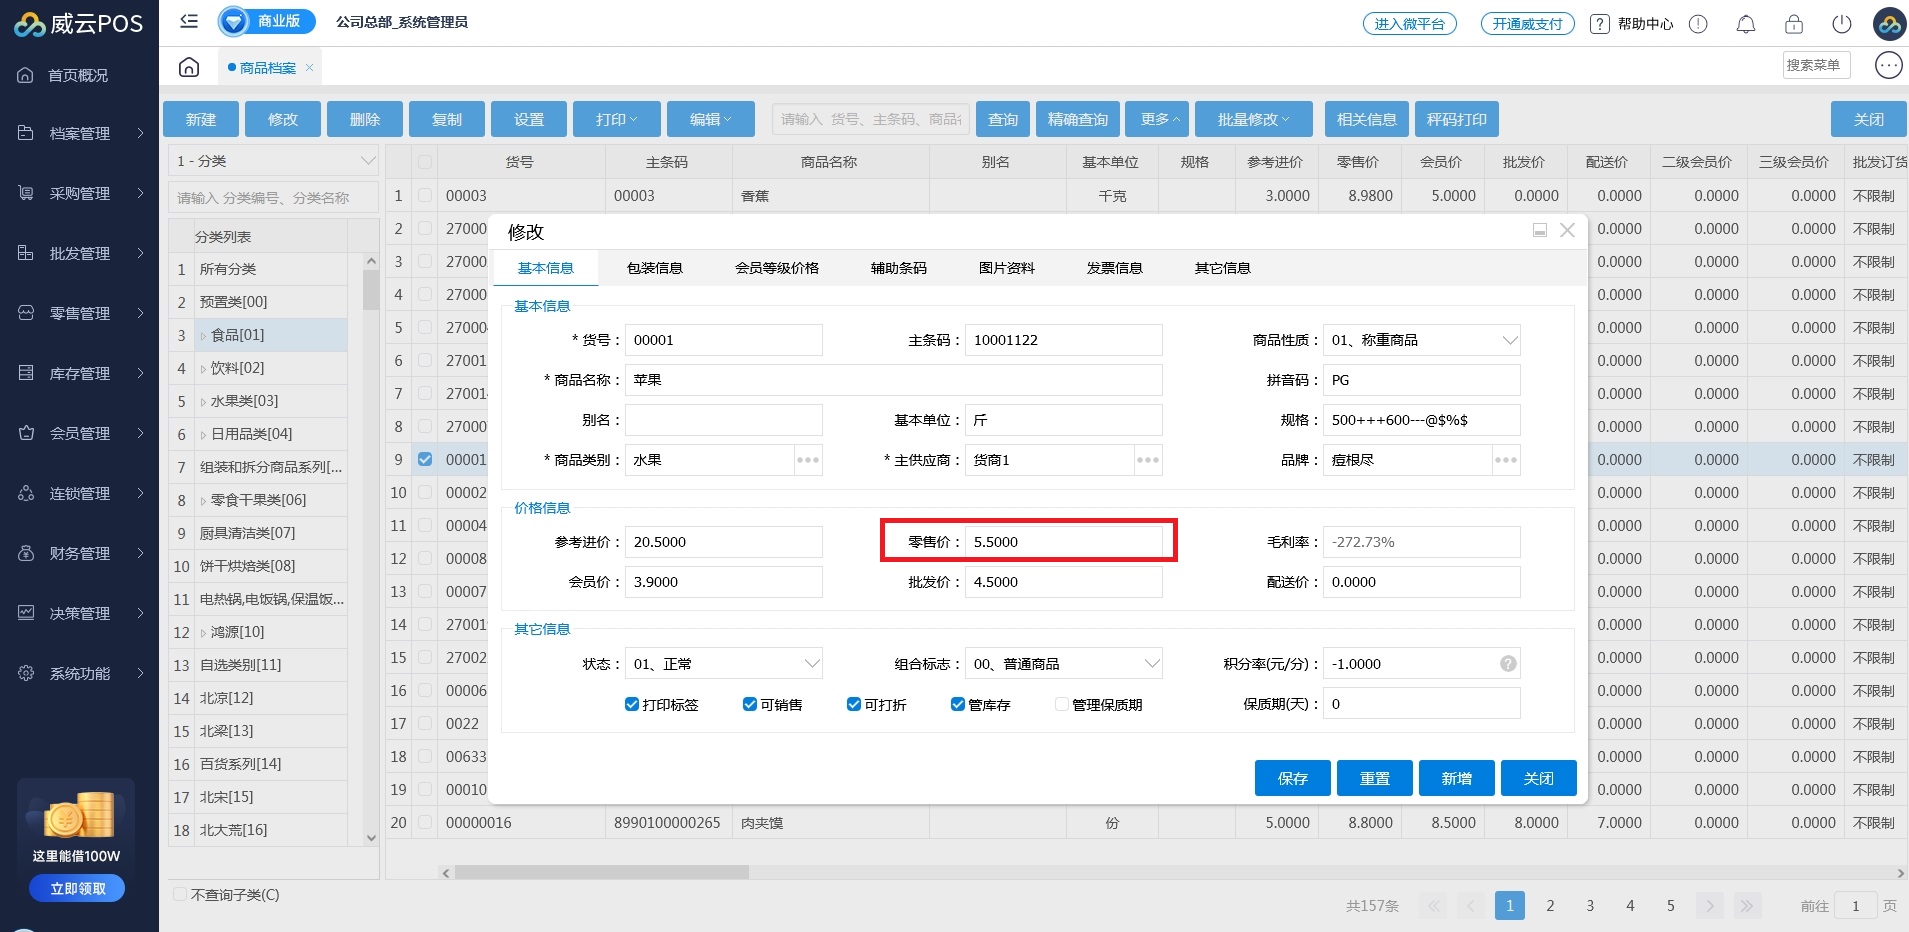Screen dimensions: 1909x932
Task: Open the brand ellipsis picker
Action: tap(1505, 460)
